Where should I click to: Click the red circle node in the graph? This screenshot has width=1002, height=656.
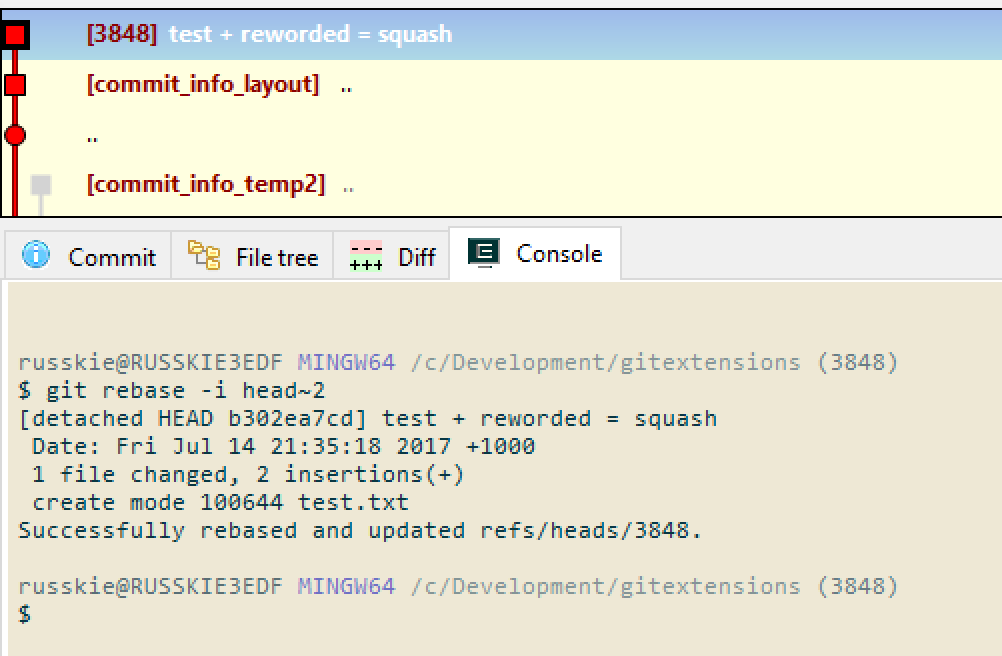click(x=13, y=134)
